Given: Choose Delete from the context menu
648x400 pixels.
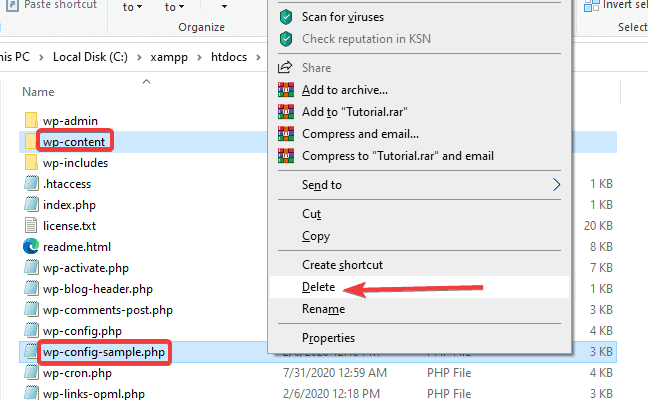Looking at the screenshot, I should click(x=419, y=287).
